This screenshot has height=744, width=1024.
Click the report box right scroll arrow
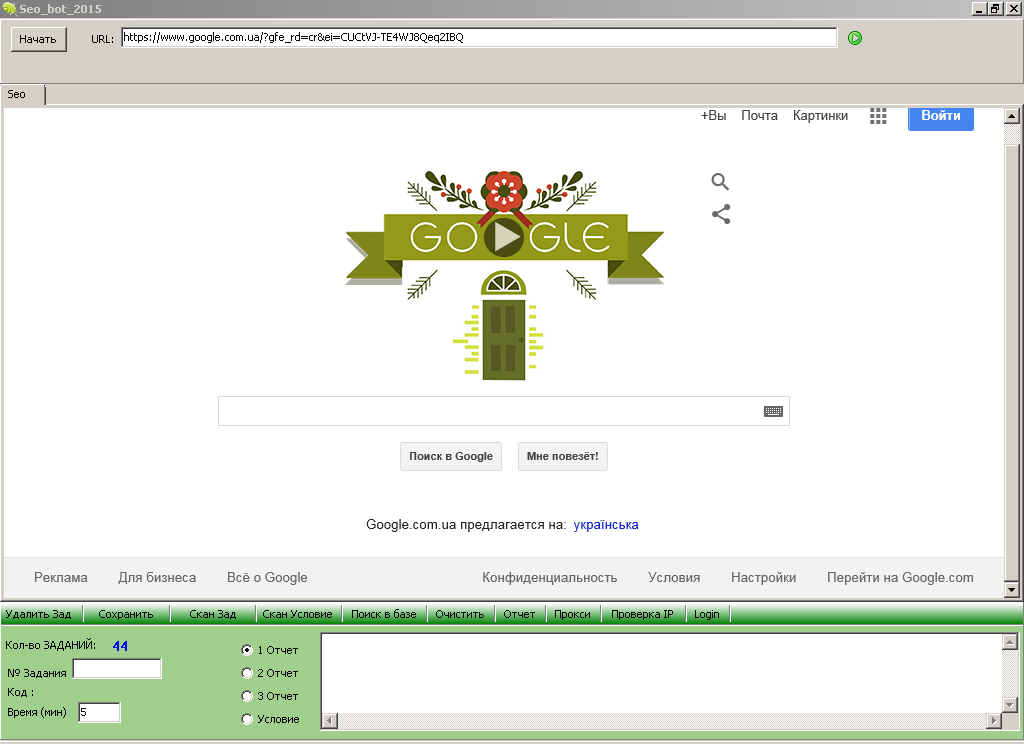(993, 720)
